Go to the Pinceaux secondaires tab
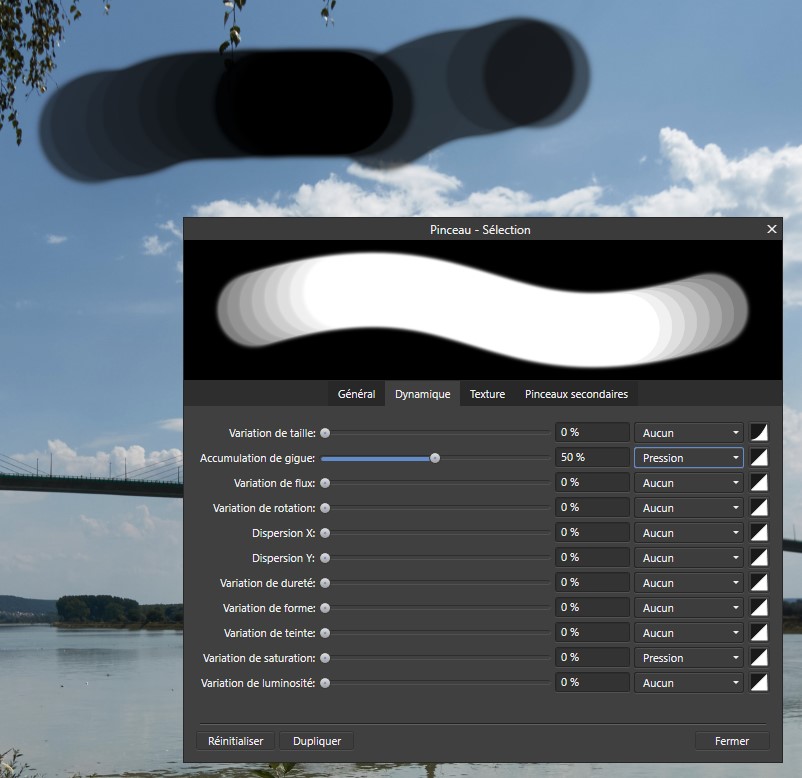This screenshot has height=778, width=802. [576, 394]
